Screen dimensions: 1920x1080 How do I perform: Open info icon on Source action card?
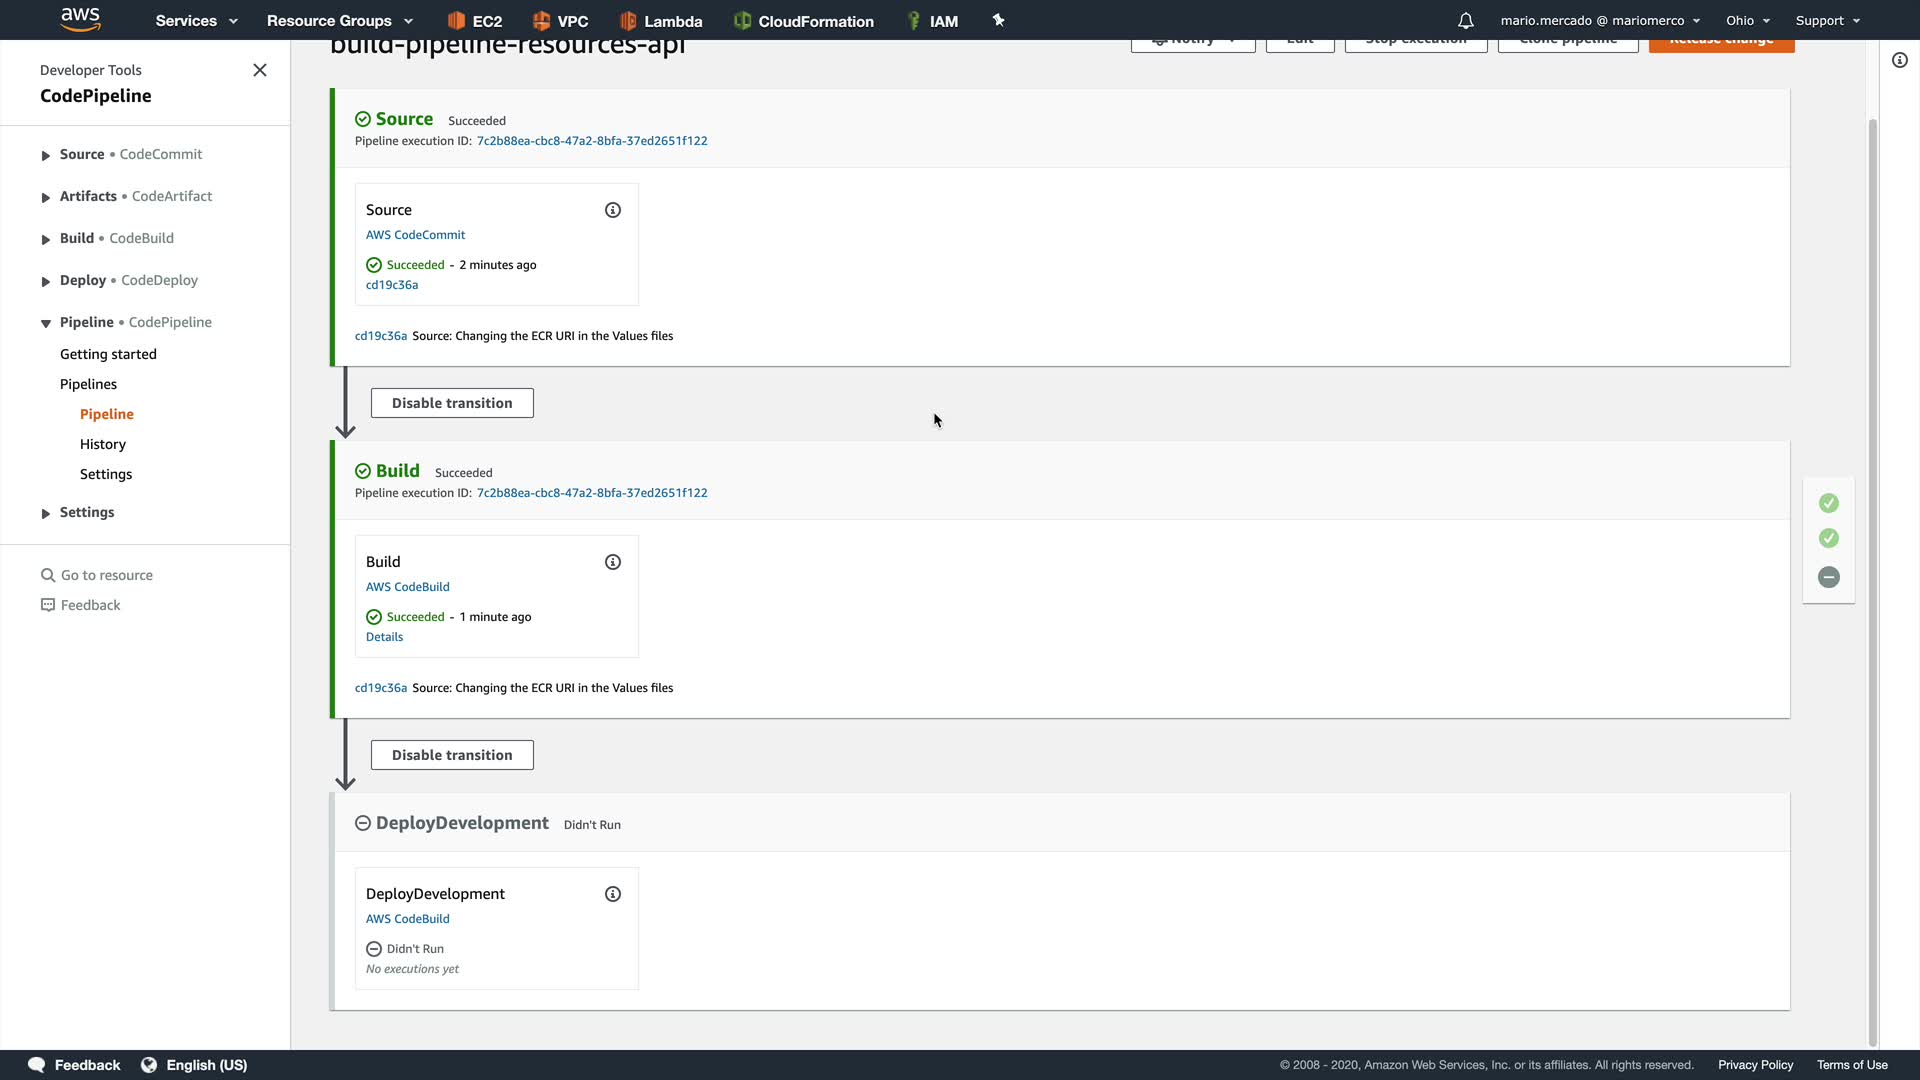tap(613, 210)
